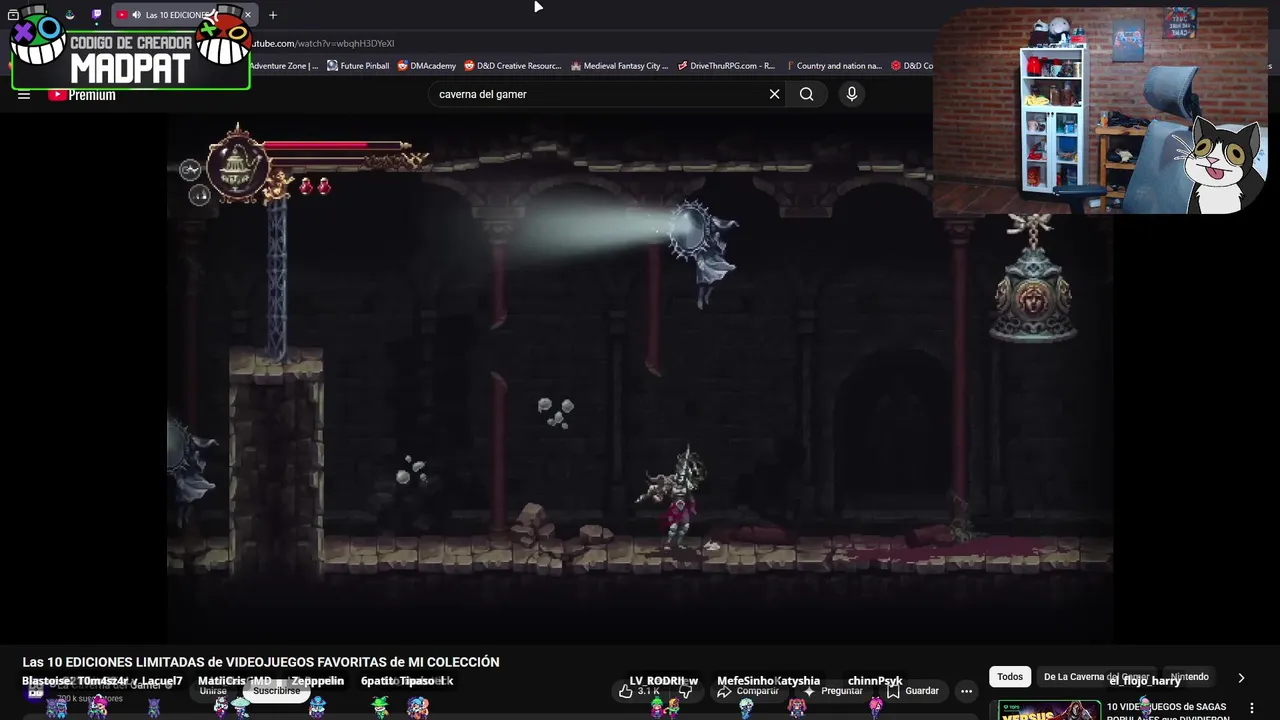
Task: Open the Medieval Fantasy City bookmark
Action: pos(619,66)
